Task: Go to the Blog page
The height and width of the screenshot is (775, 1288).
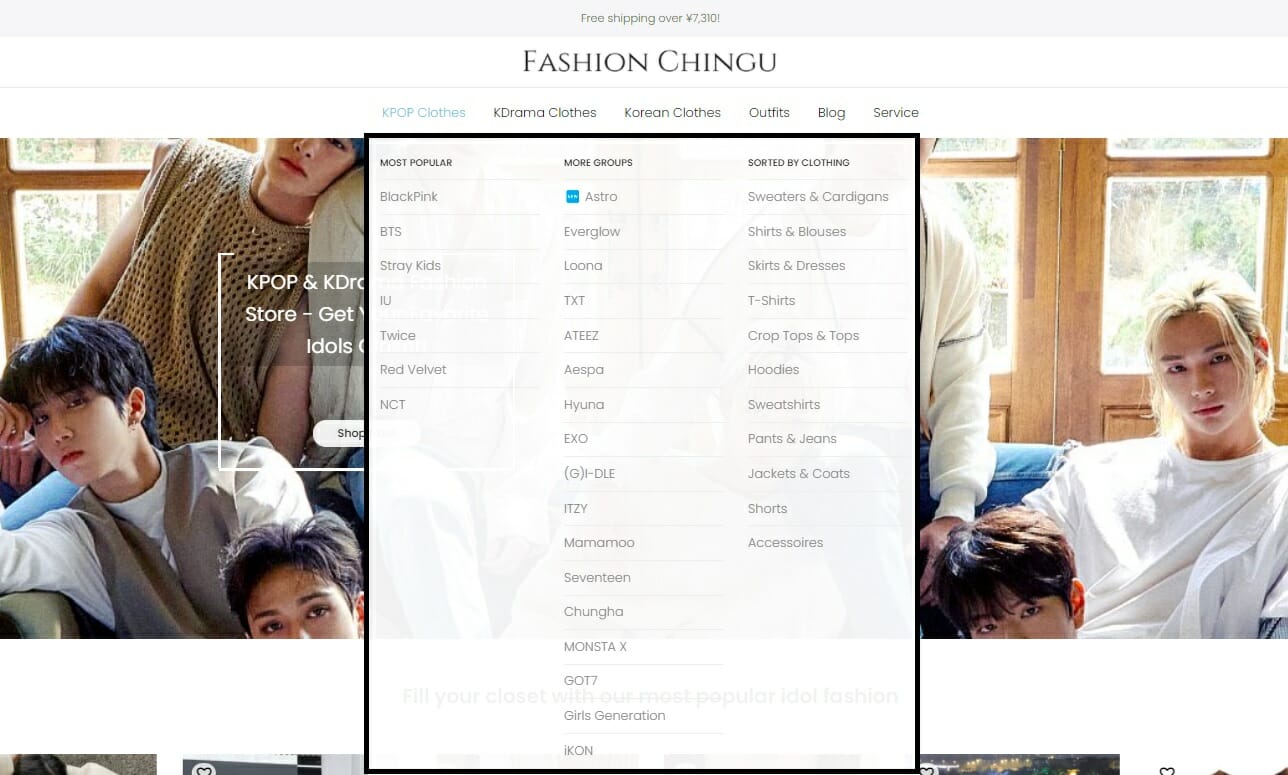Action: coord(831,113)
